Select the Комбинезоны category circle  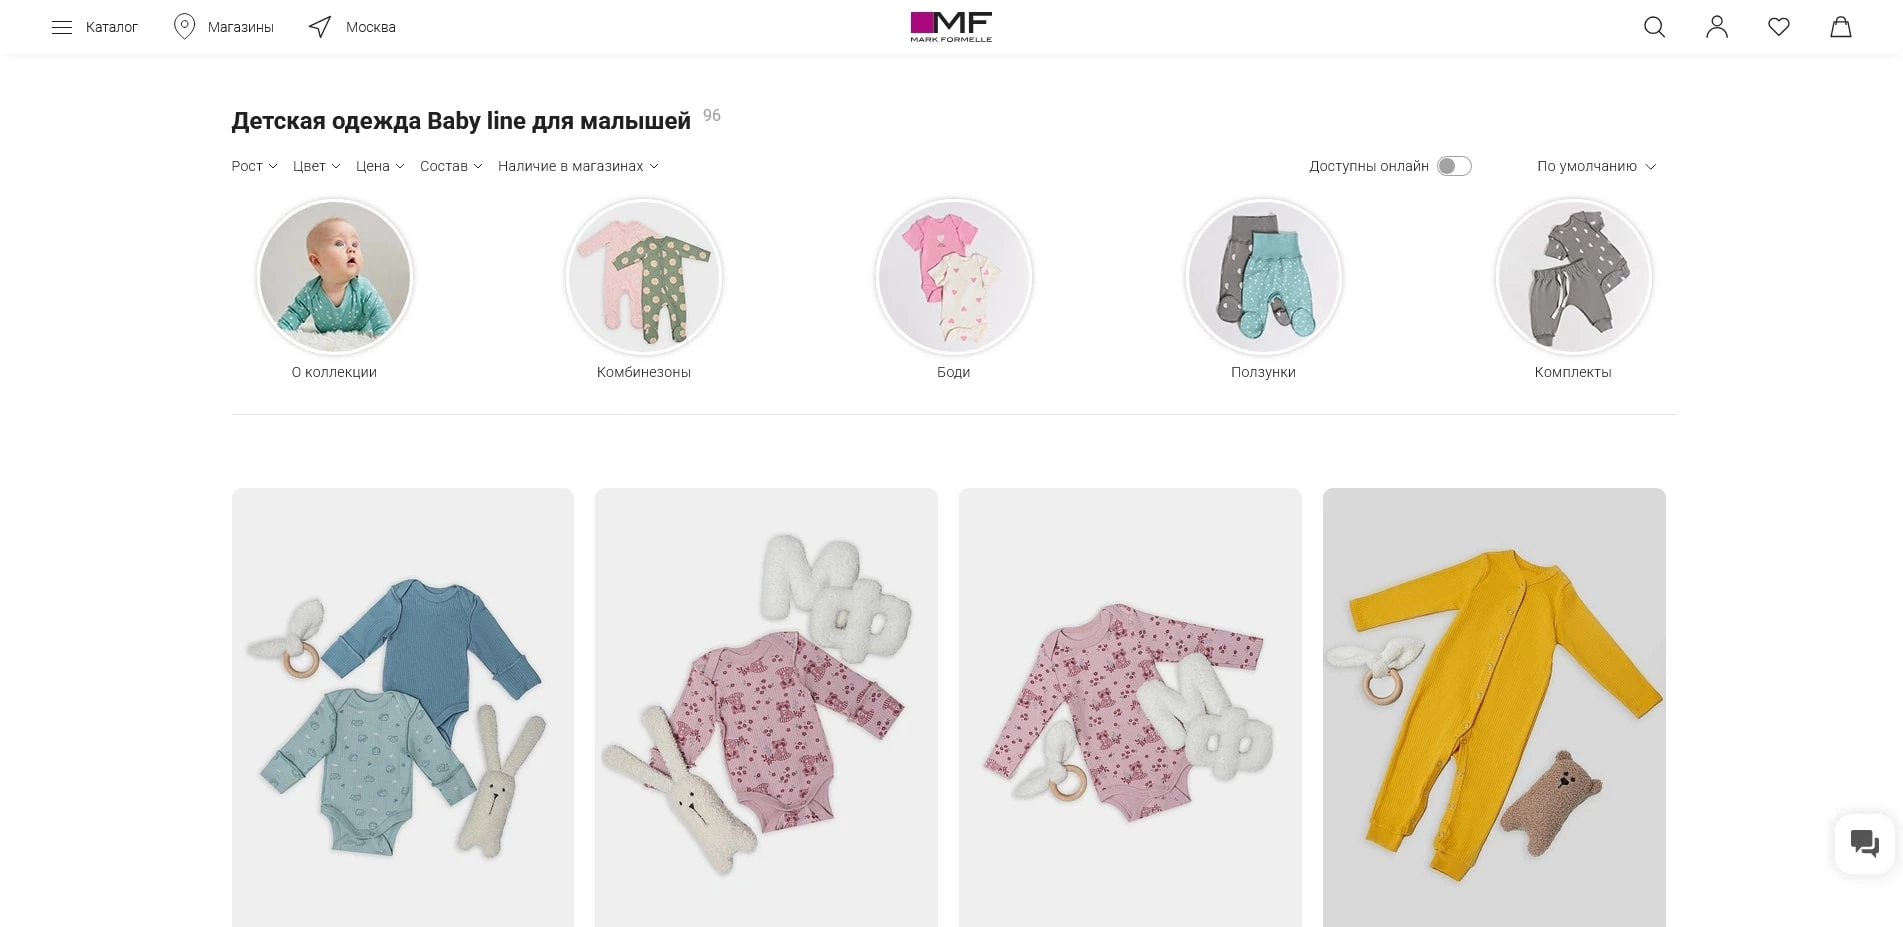[644, 277]
